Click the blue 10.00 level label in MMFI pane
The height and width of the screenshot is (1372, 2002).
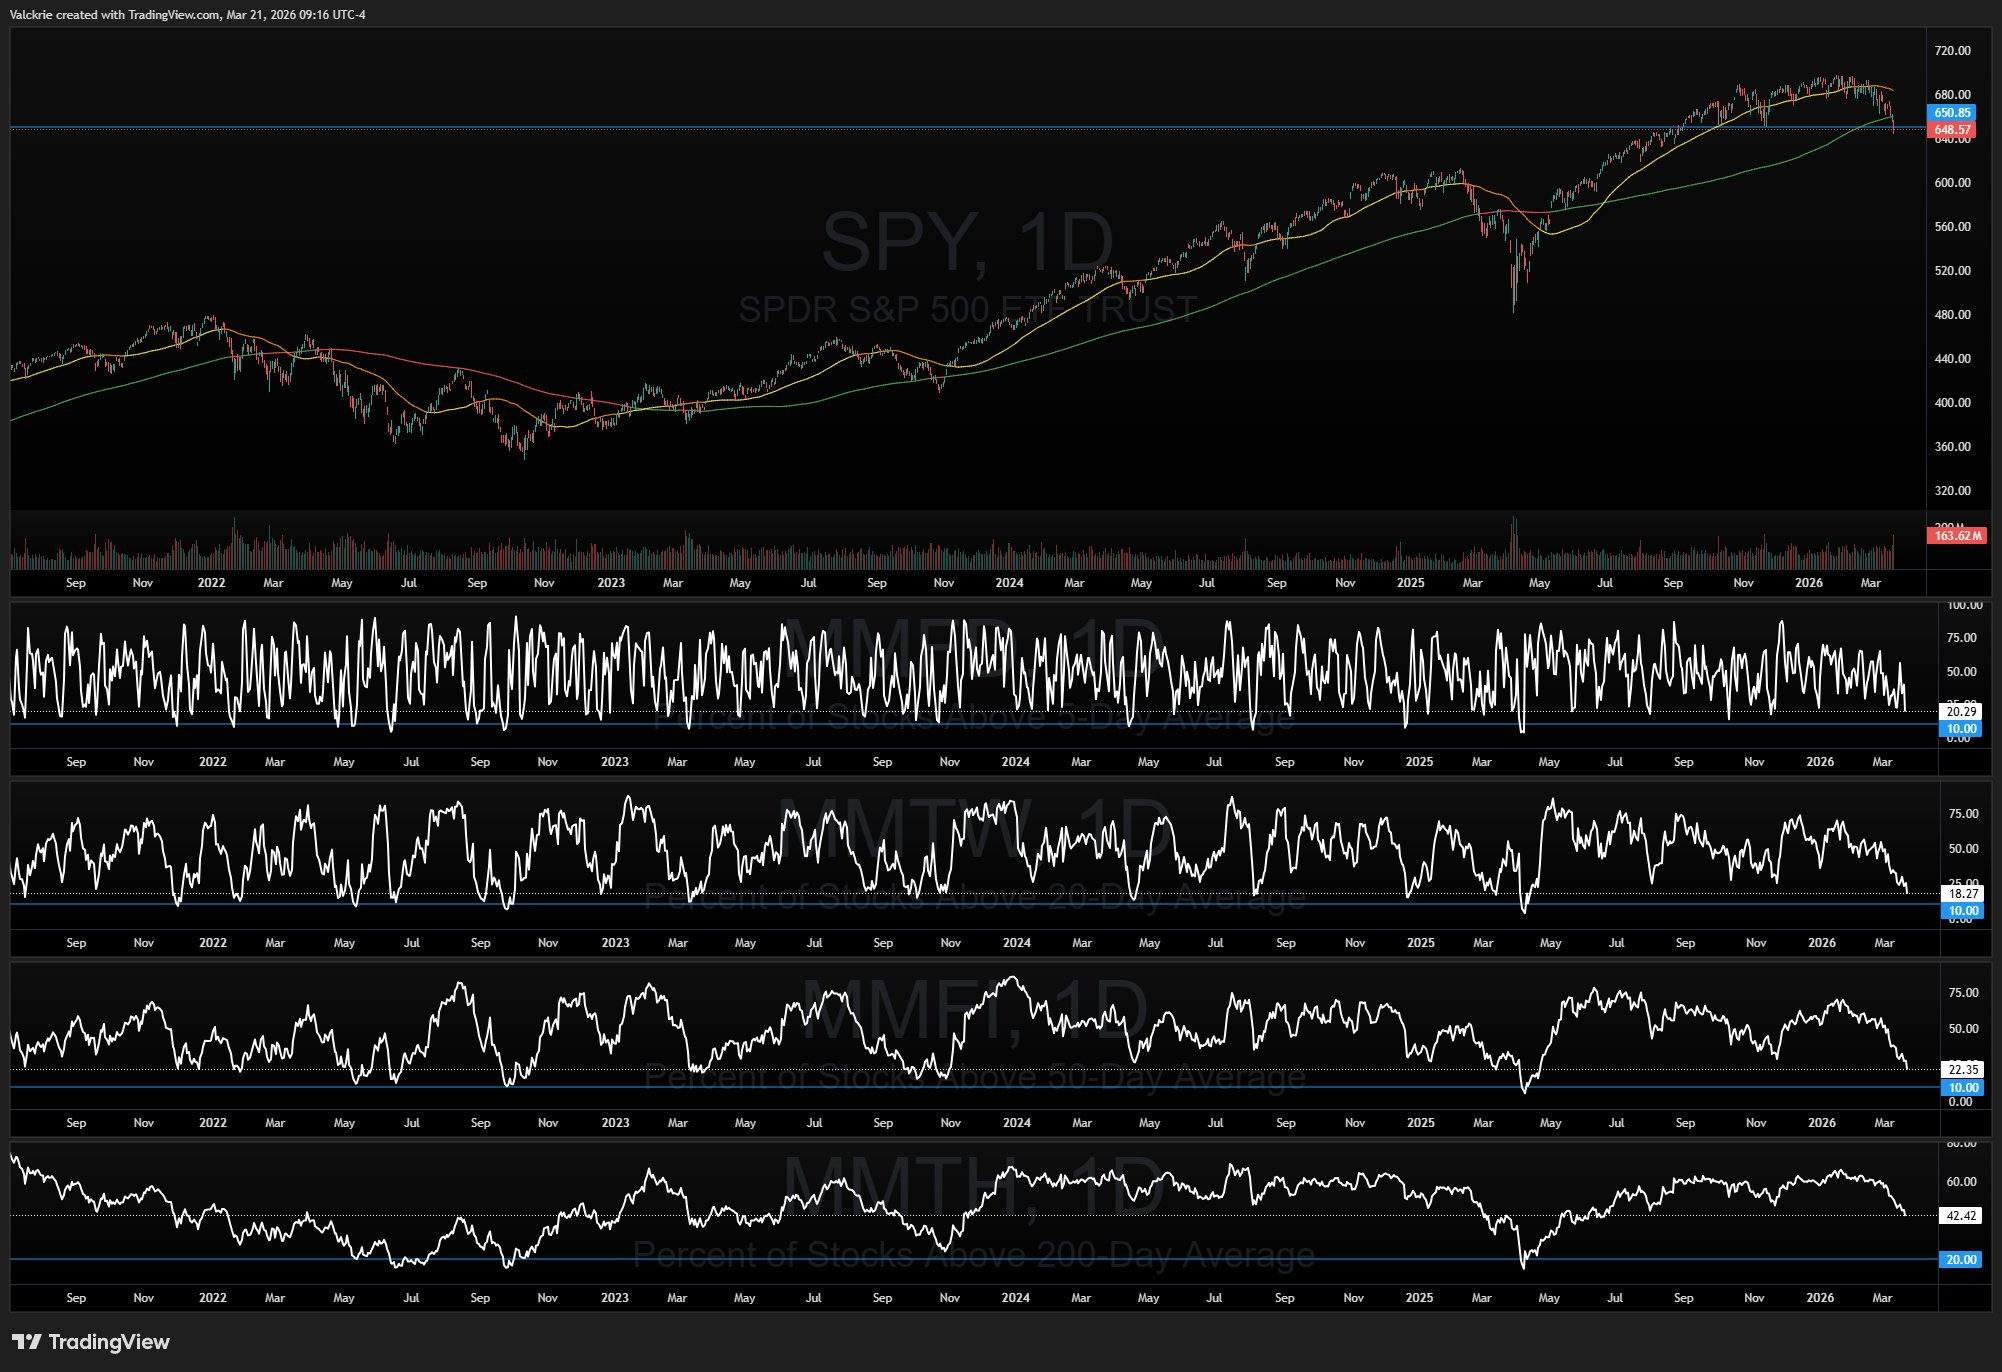pos(1962,1088)
